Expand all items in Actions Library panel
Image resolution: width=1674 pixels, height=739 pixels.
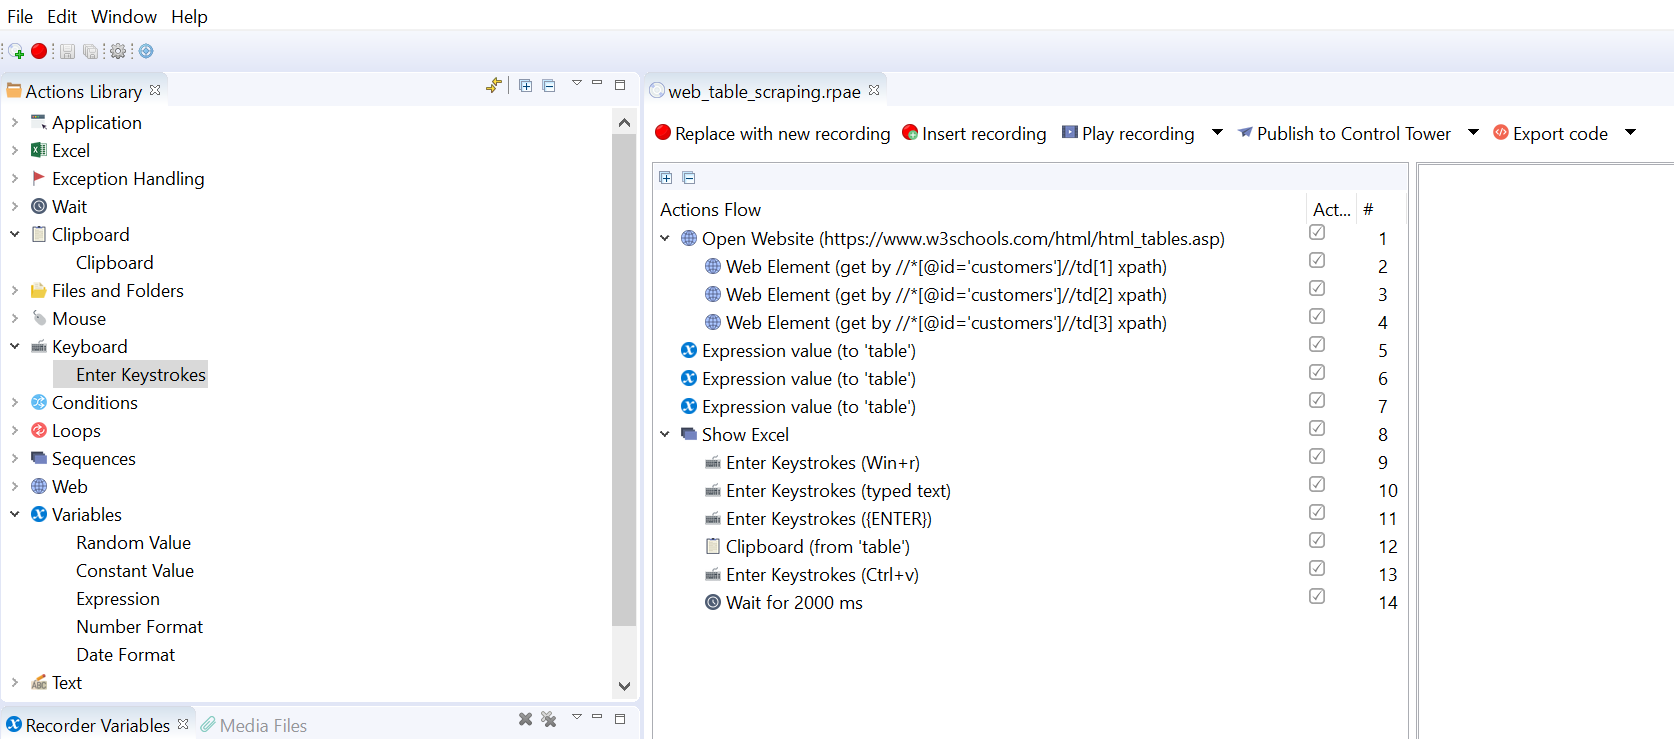(x=526, y=86)
